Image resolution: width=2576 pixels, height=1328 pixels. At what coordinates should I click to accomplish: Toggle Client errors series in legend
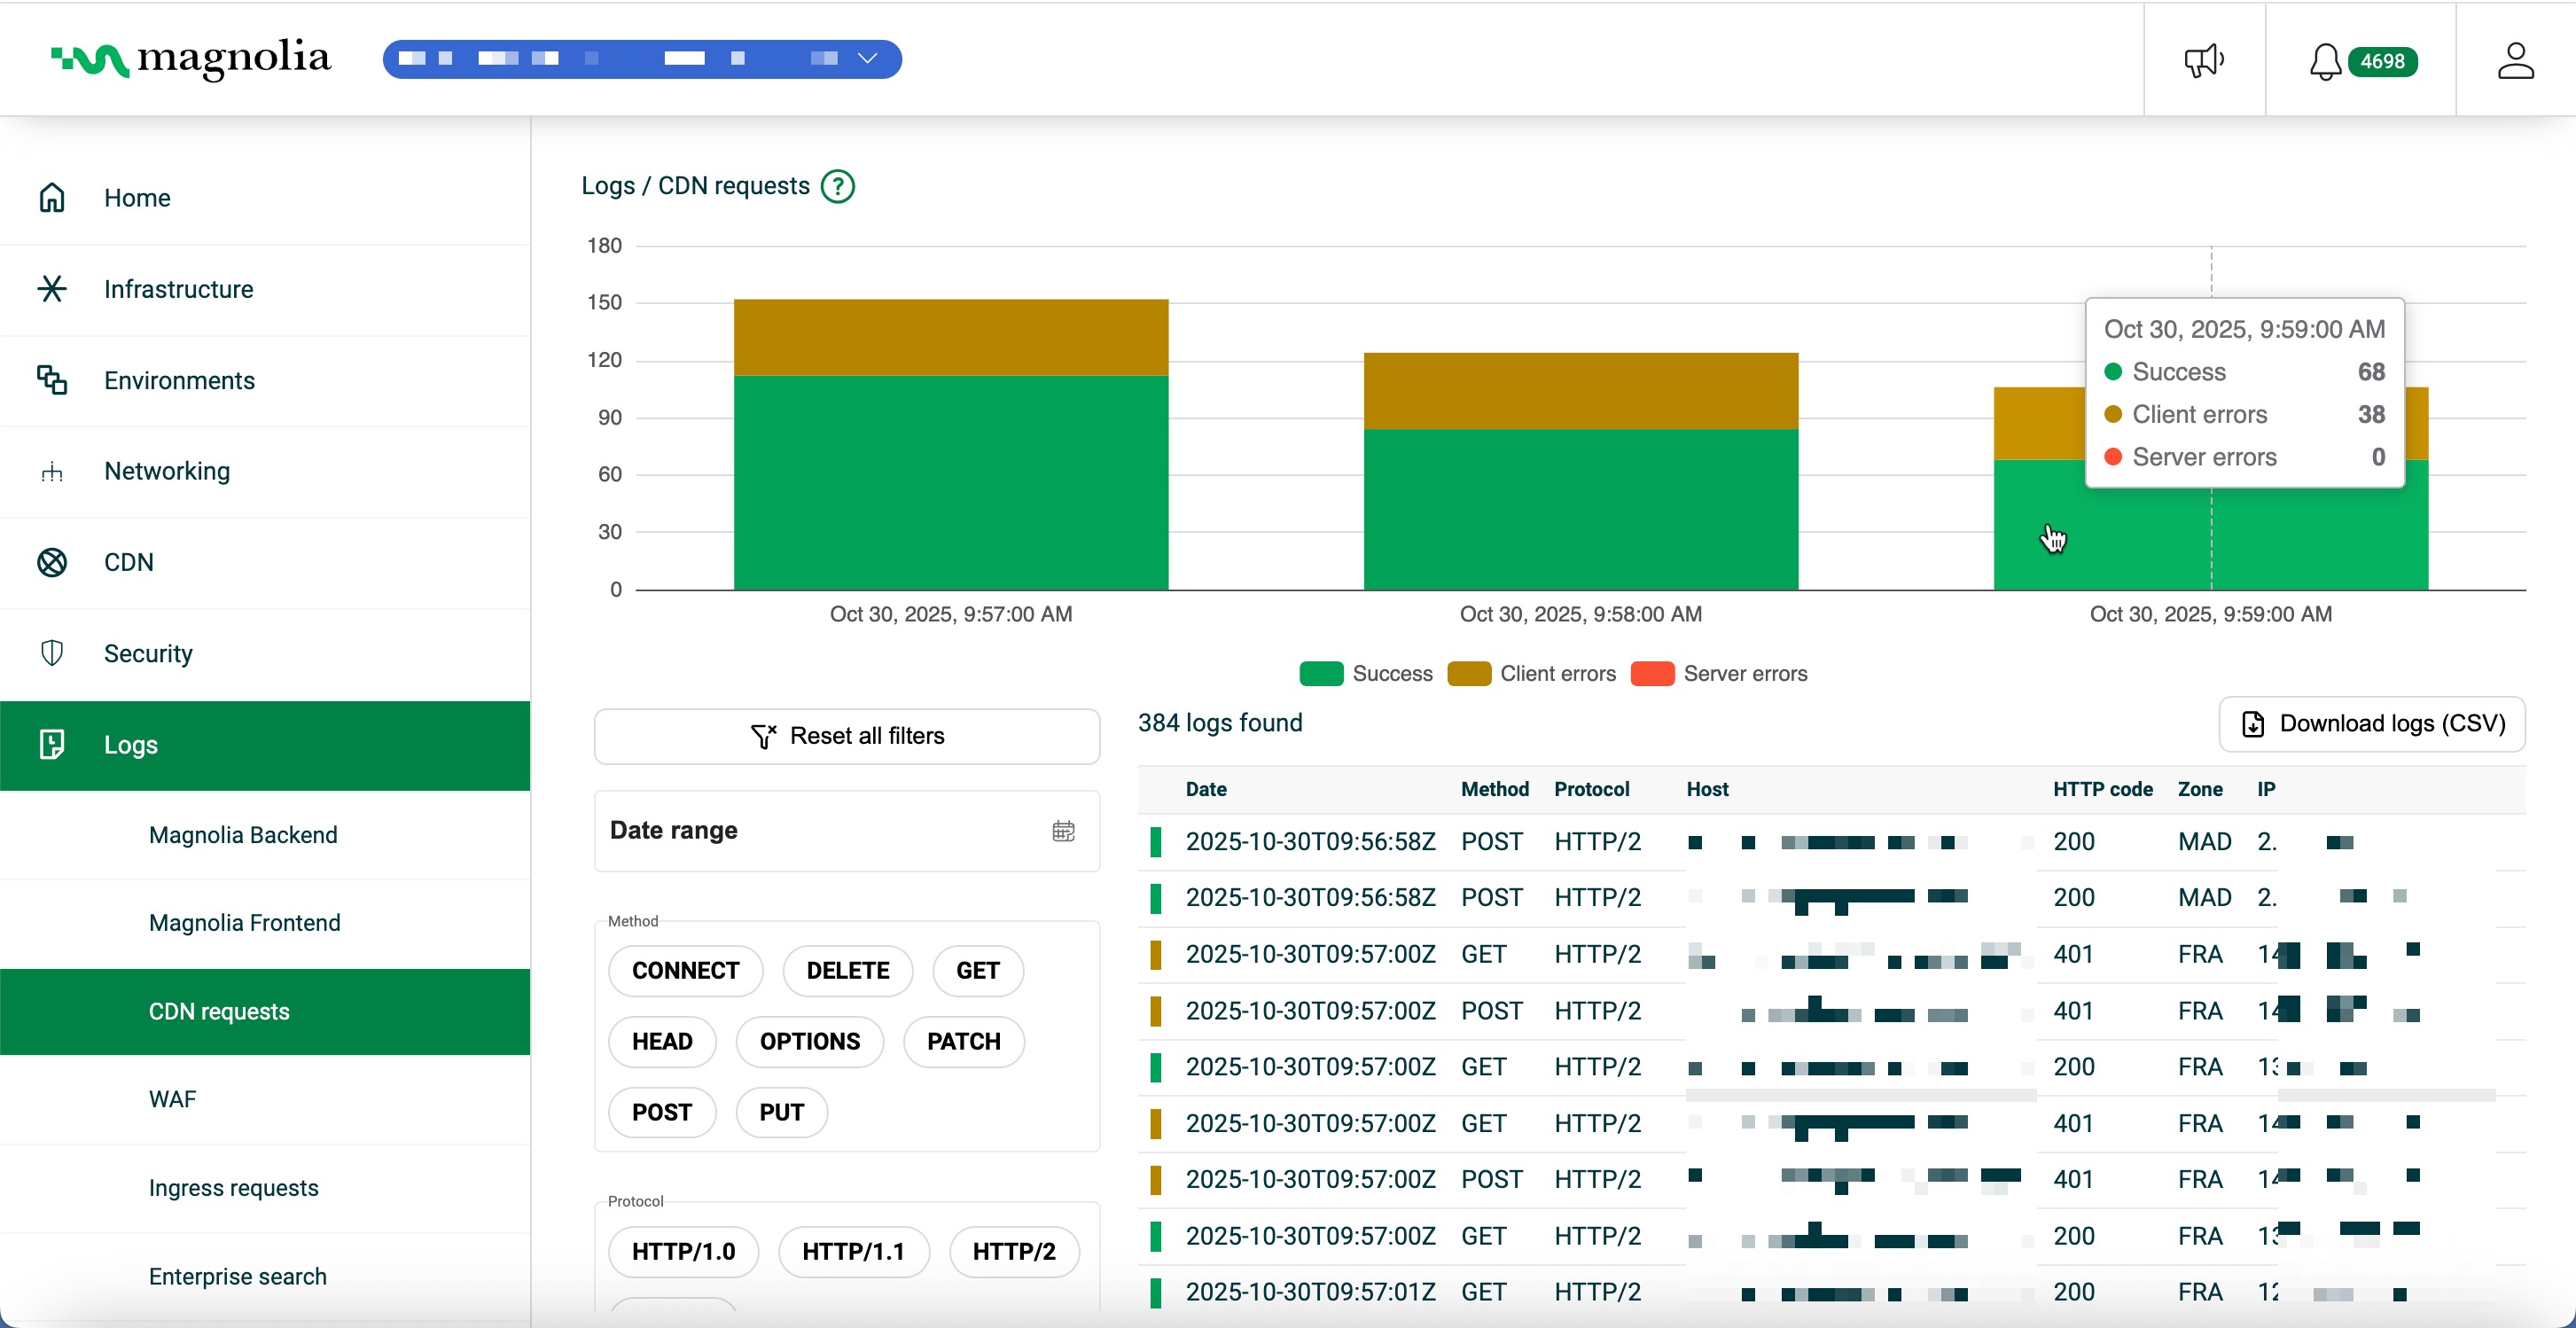[1532, 674]
